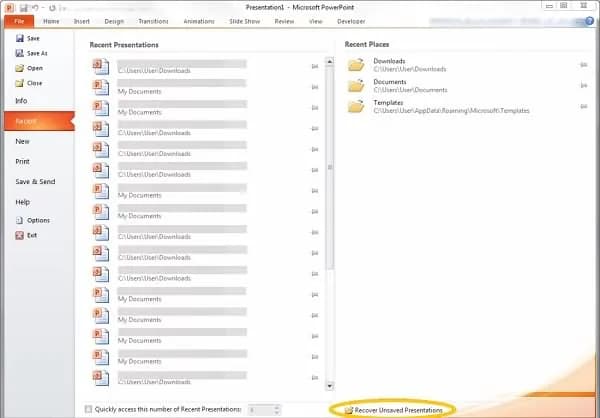This screenshot has height=418, width=600.
Task: Click the quick access toolbar save icon
Action: point(23,8)
